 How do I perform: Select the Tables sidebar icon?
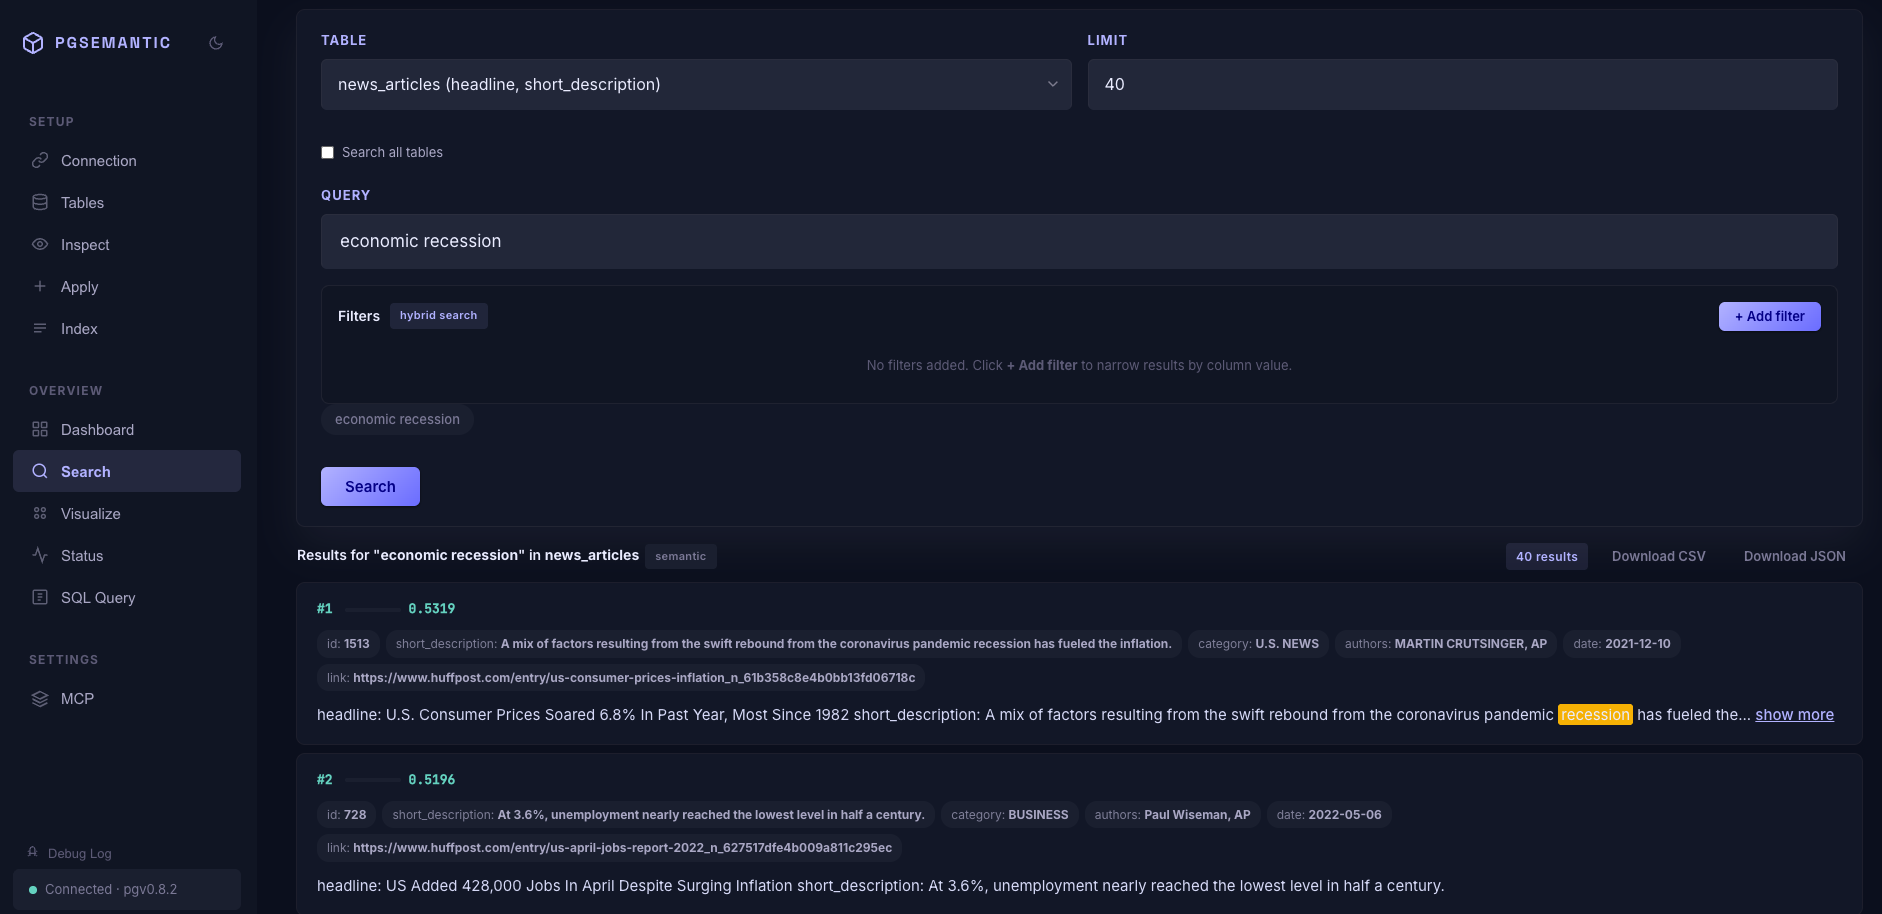(39, 202)
